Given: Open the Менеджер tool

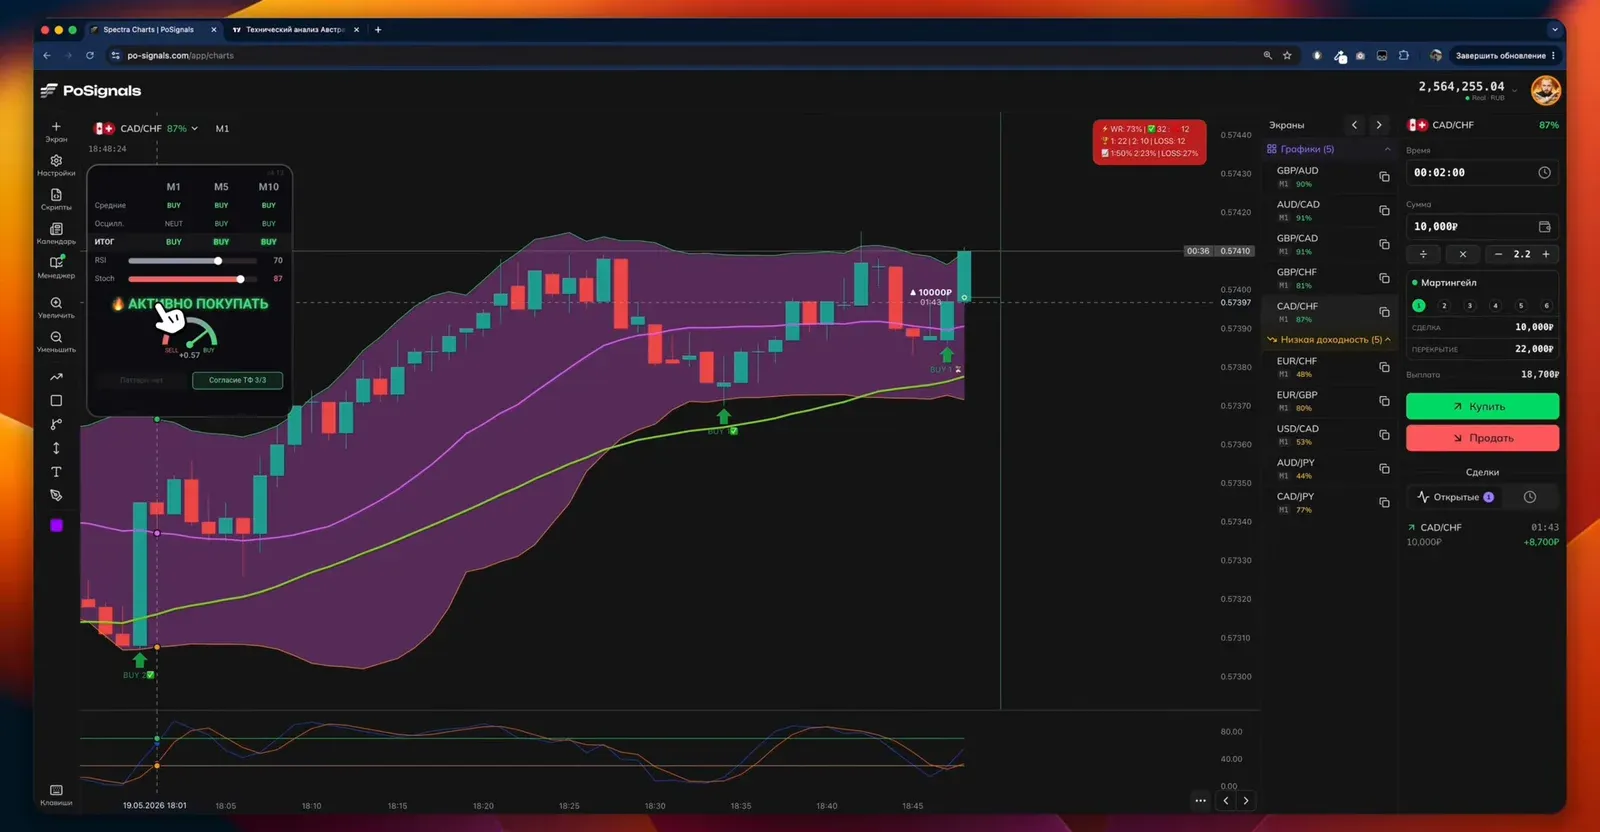Looking at the screenshot, I should (x=56, y=267).
